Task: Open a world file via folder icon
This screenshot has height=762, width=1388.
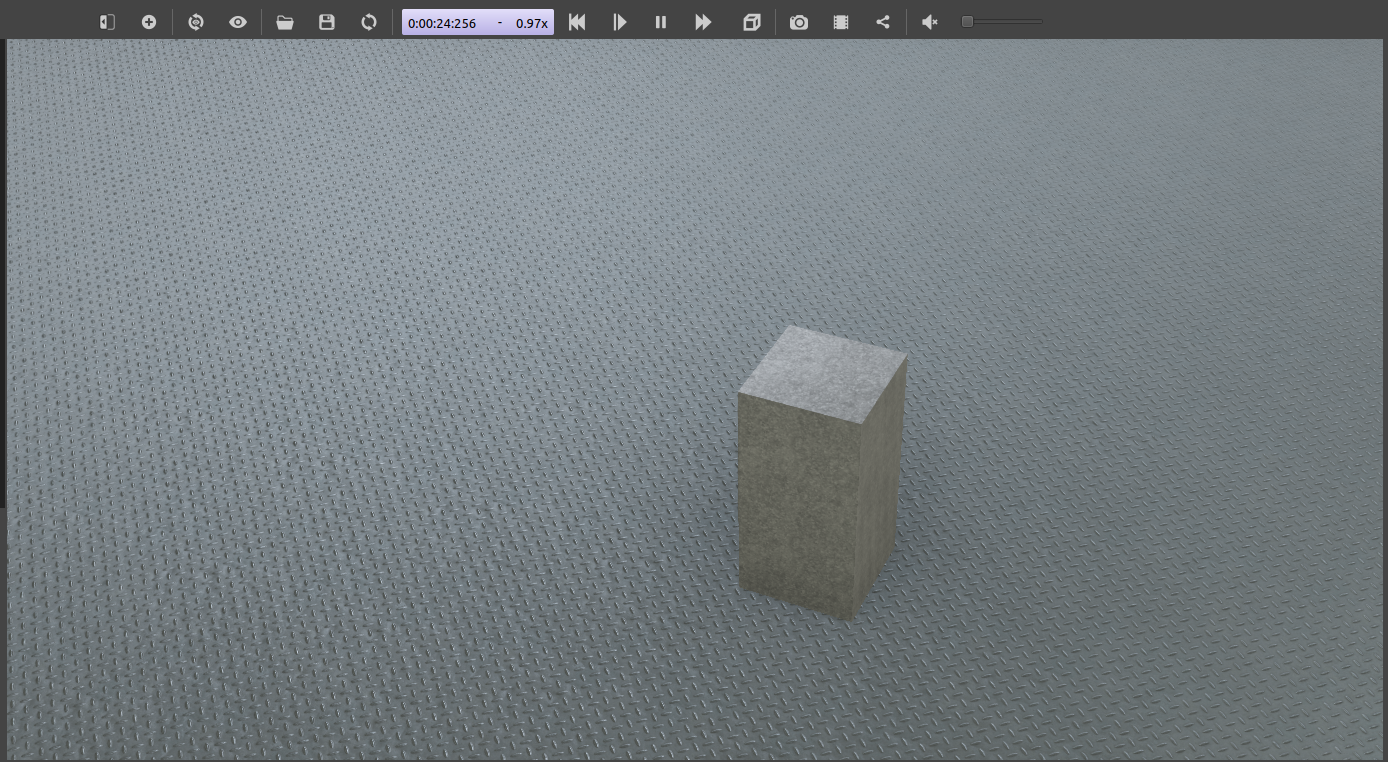Action: 285,22
